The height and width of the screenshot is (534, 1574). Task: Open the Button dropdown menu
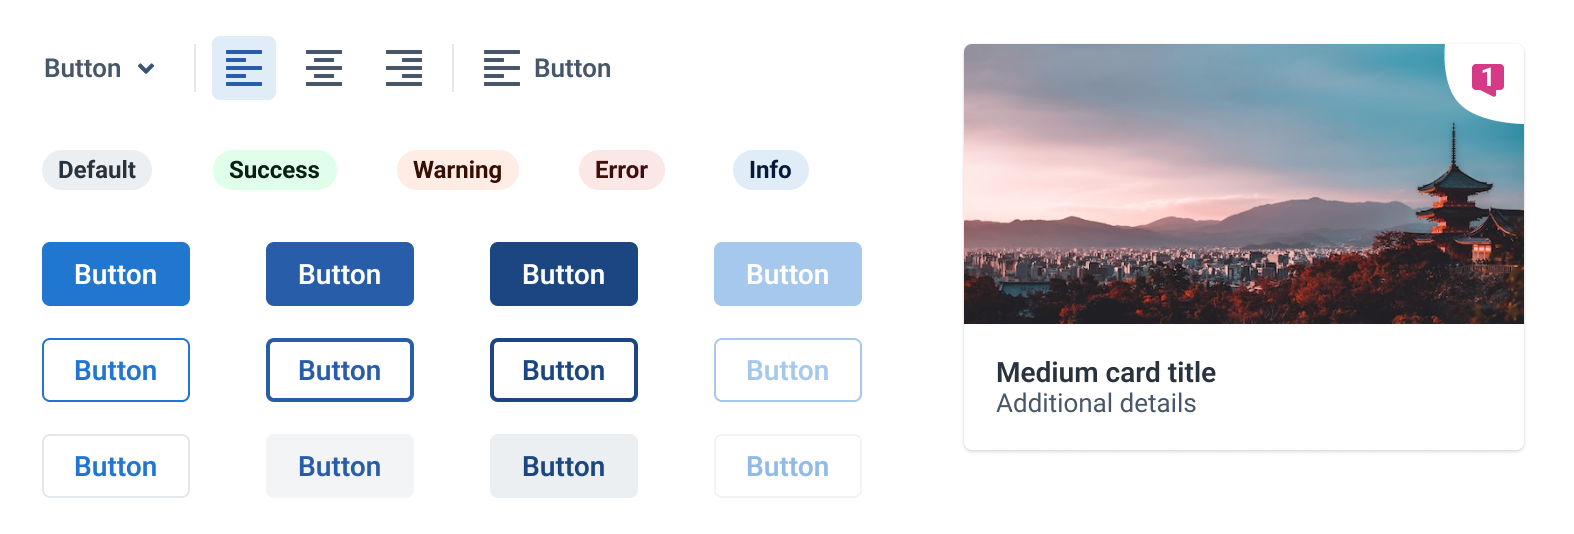pos(100,68)
